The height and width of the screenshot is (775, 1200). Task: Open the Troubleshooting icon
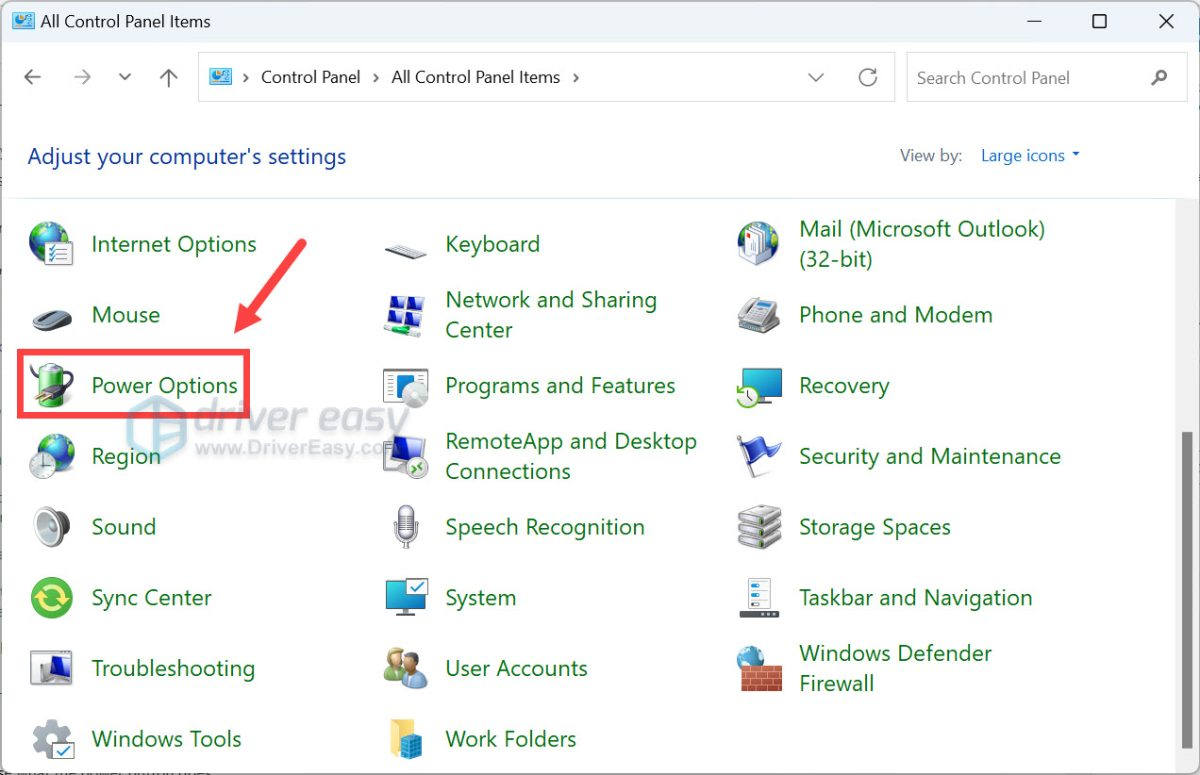(x=51, y=668)
